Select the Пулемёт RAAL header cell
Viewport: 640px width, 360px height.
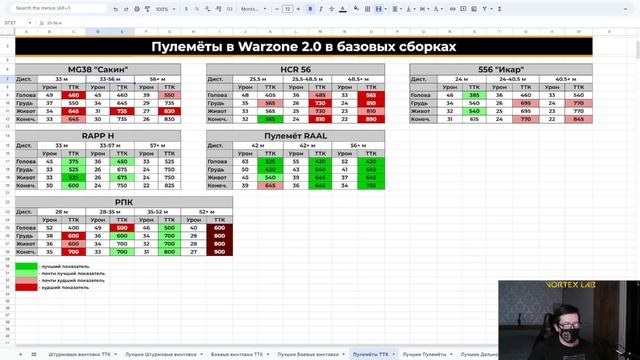pos(296,136)
